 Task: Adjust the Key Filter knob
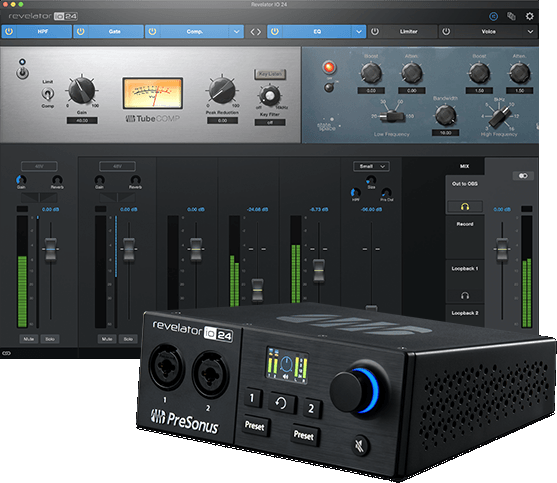click(x=269, y=96)
